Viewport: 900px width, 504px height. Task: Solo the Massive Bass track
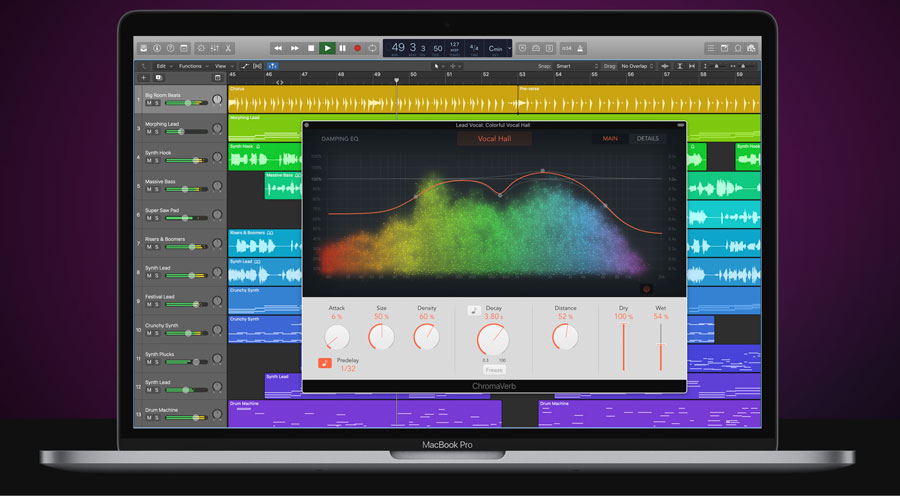[x=157, y=189]
